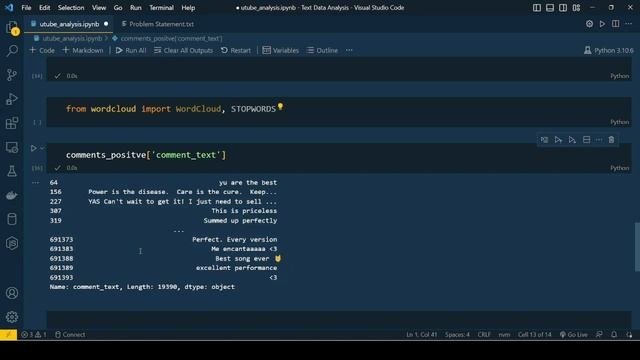Change cell language Python label of comments_positve cell

(x=620, y=168)
